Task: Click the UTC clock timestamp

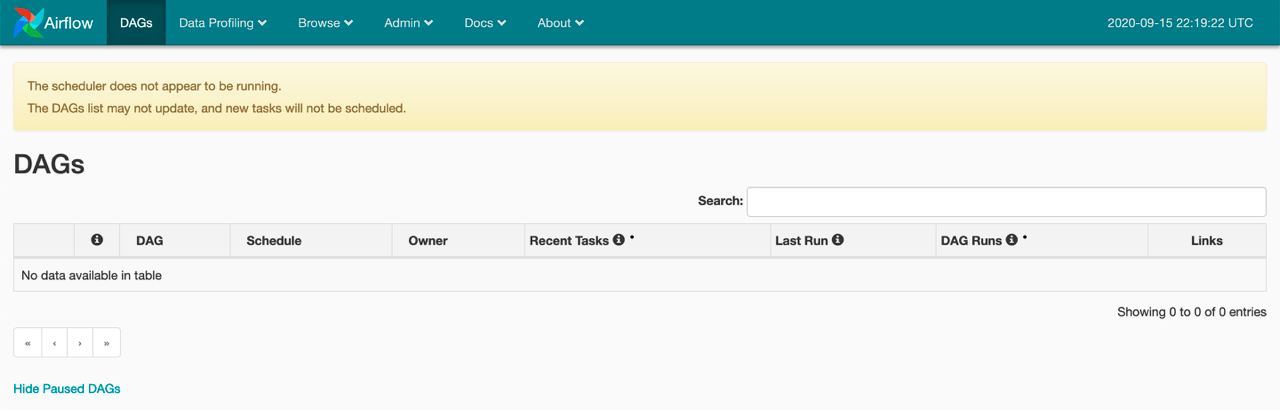Action: 1180,23
